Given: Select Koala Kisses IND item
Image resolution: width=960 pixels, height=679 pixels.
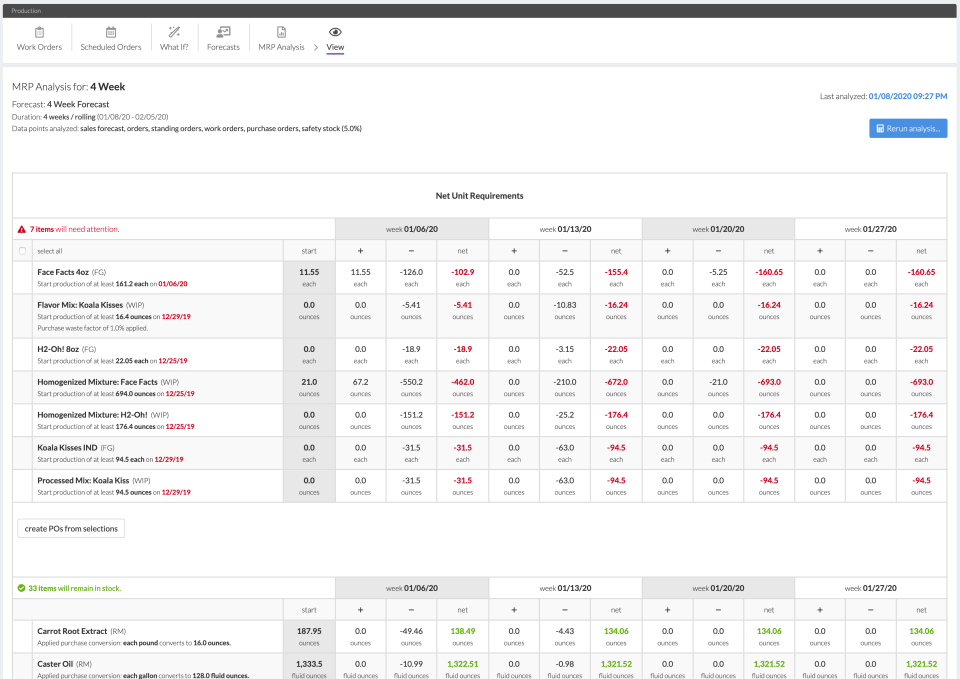Looking at the screenshot, I should [67, 448].
